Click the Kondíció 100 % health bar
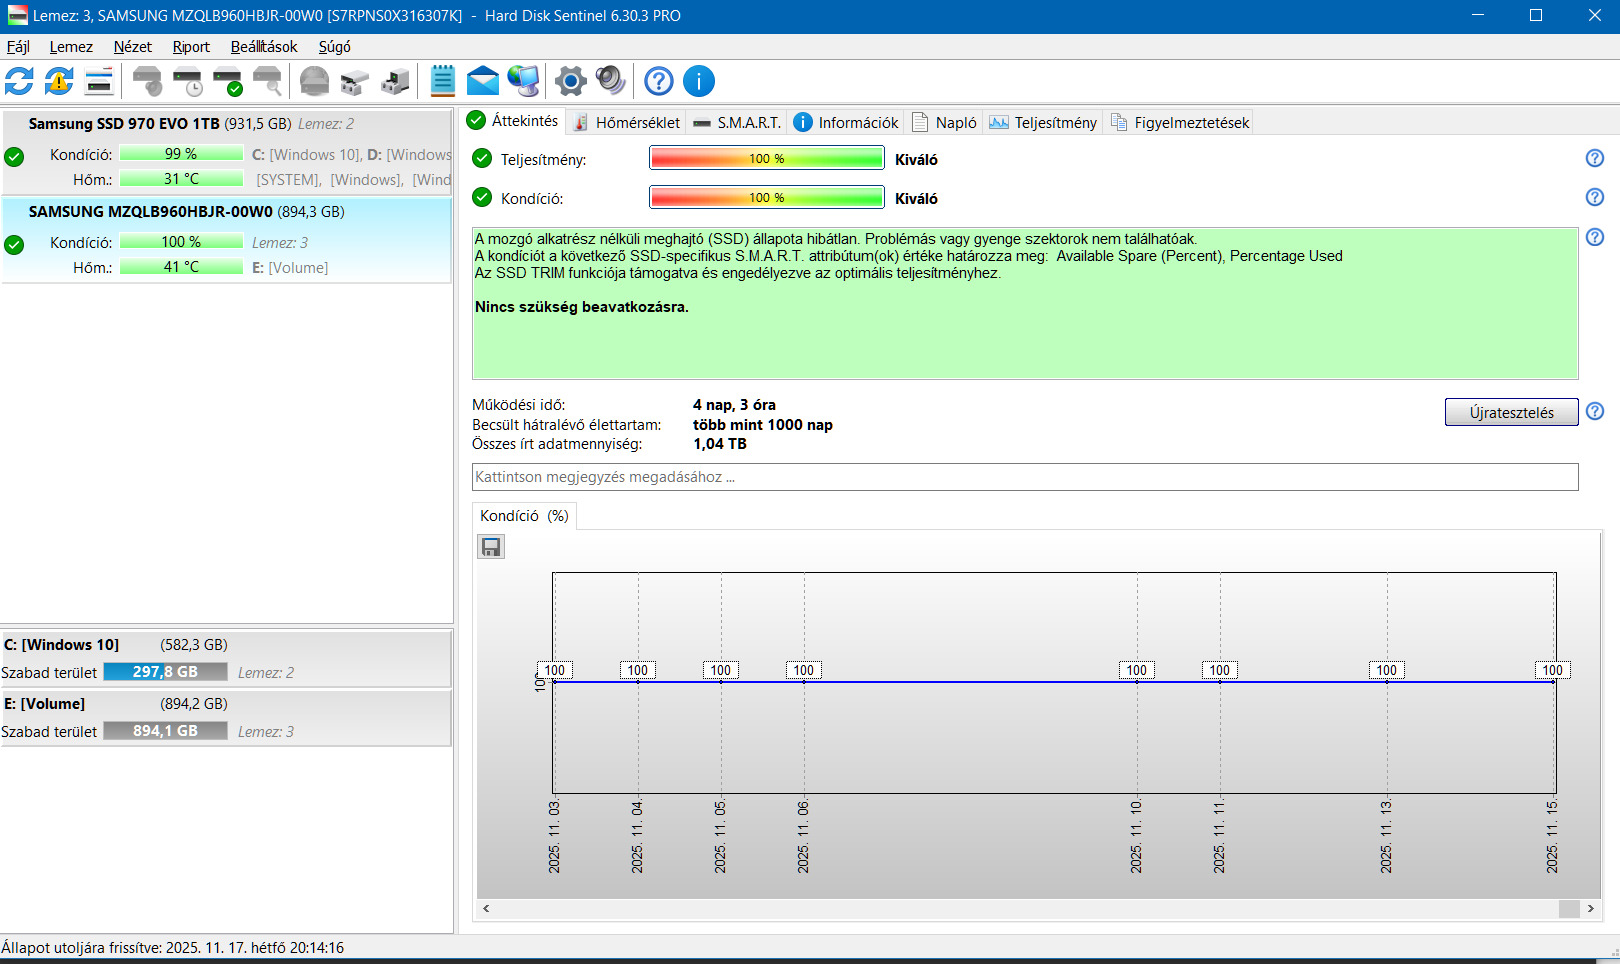Viewport: 1620px width, 964px height. click(x=767, y=198)
